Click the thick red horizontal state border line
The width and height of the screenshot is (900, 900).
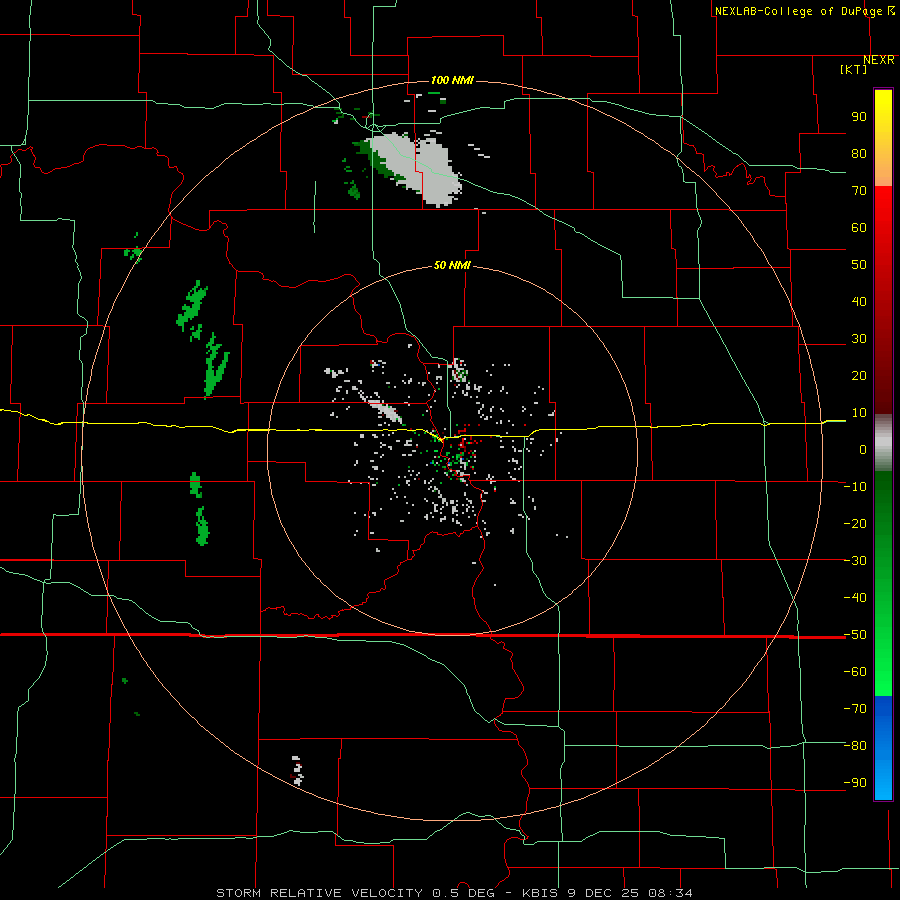[x=423, y=635]
